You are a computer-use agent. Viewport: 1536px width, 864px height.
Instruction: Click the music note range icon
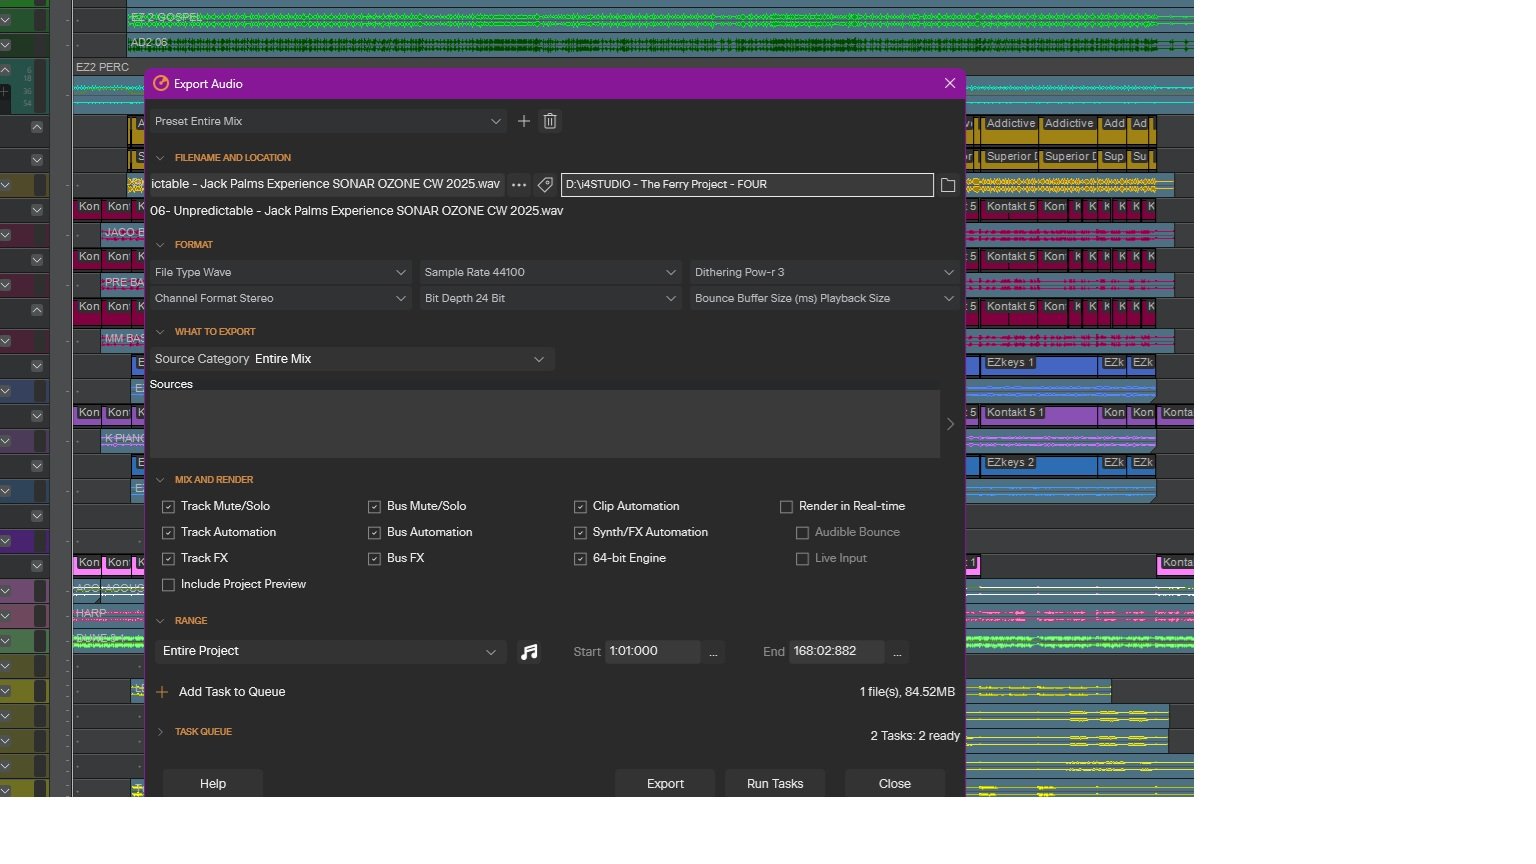[x=529, y=652]
